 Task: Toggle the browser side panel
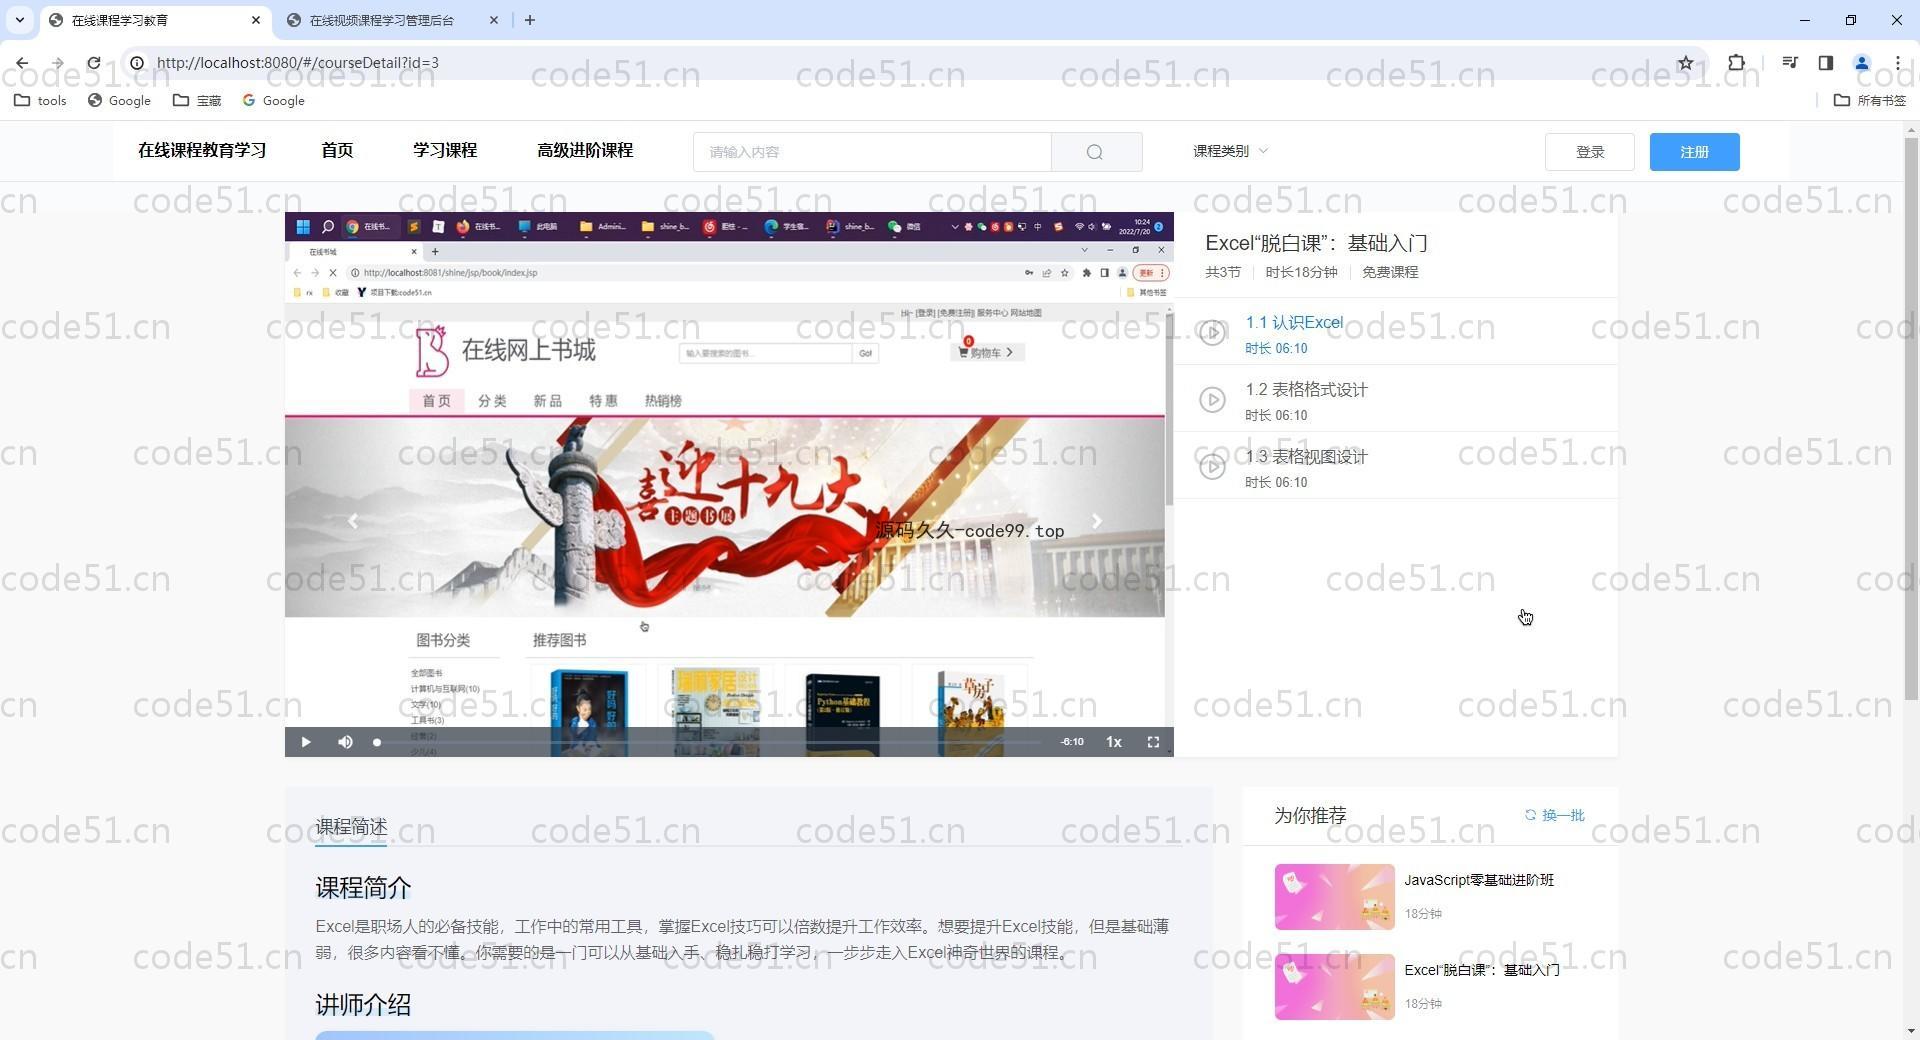pyautogui.click(x=1826, y=63)
